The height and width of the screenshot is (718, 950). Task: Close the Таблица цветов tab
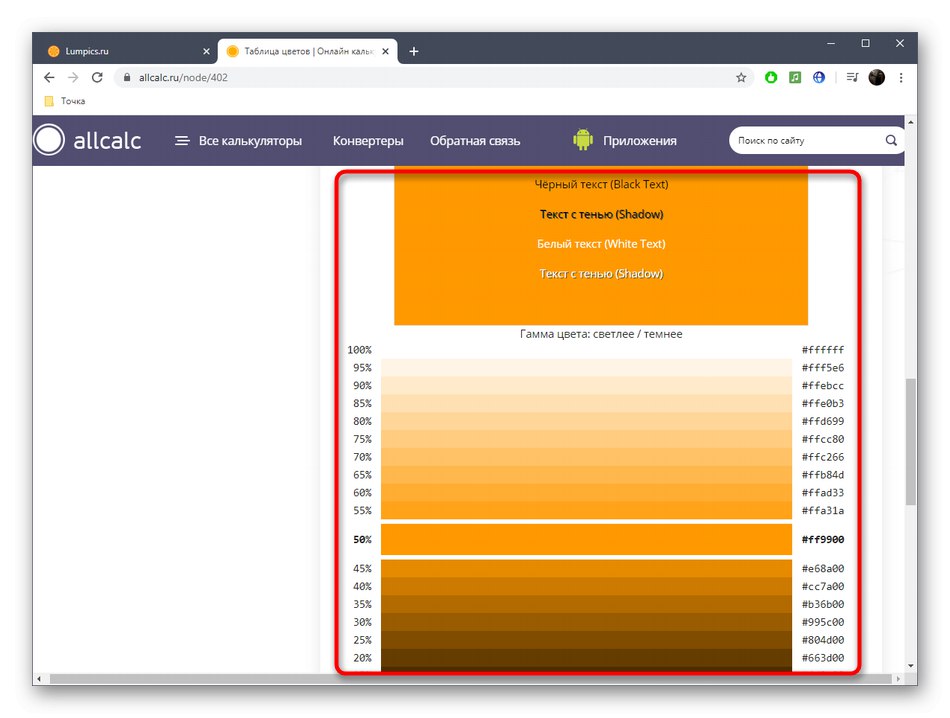tap(385, 52)
